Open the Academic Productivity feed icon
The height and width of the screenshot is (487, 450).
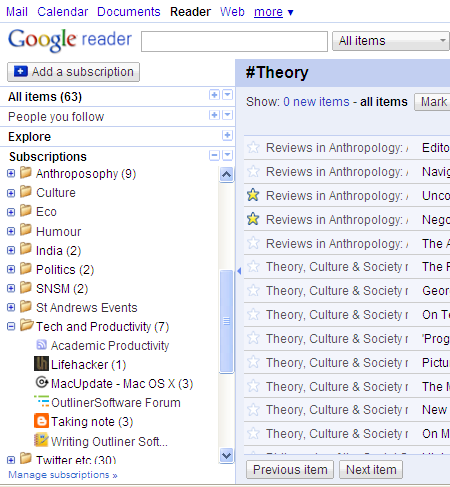tap(41, 345)
